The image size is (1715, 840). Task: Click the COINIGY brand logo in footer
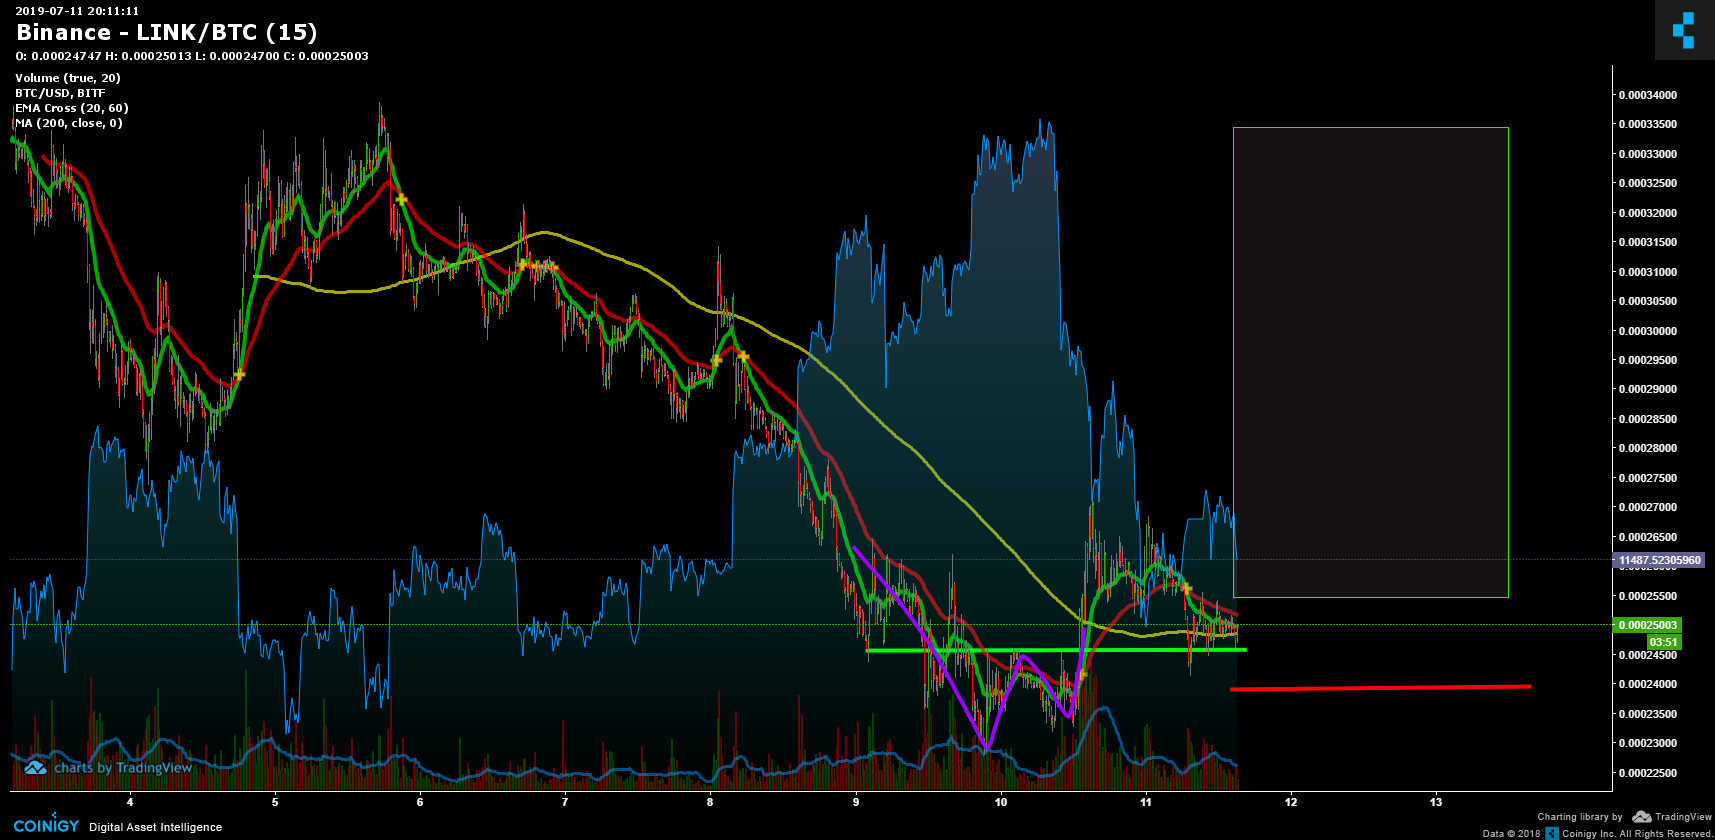pyautogui.click(x=46, y=825)
